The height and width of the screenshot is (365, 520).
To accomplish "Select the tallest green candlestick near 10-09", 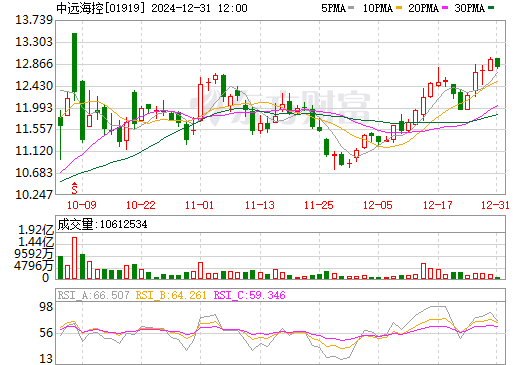I will click(74, 63).
